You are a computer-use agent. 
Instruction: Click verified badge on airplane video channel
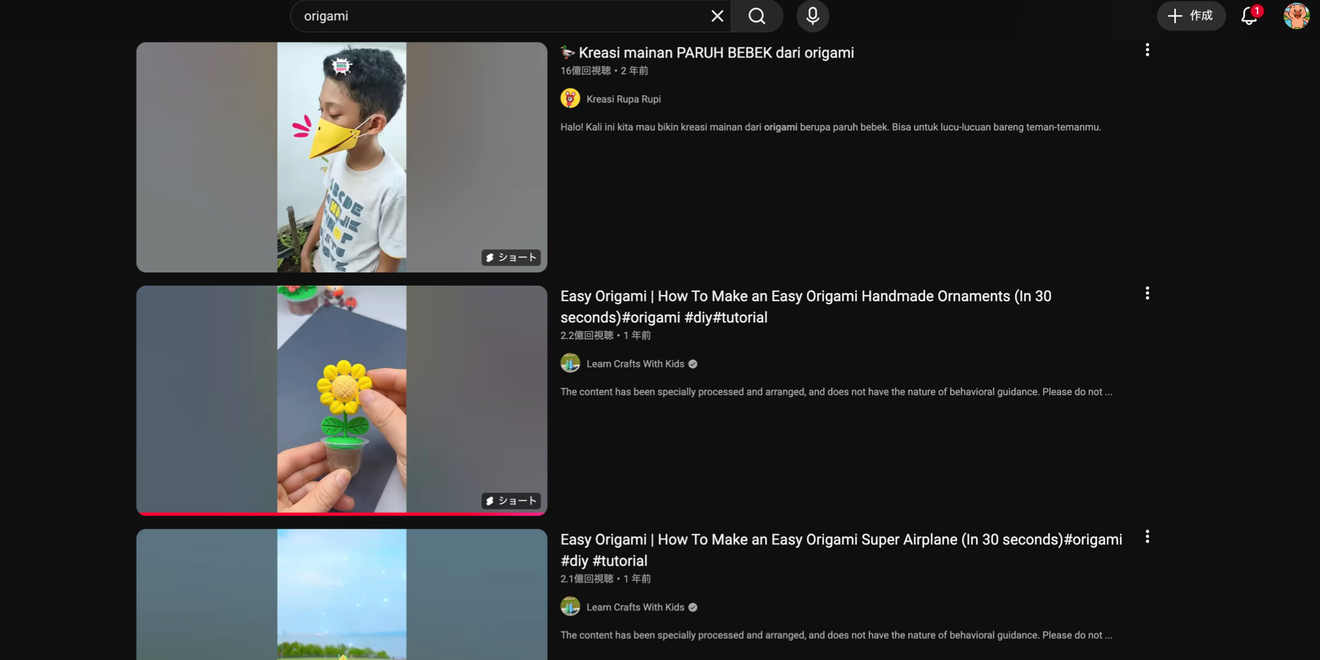click(x=693, y=607)
